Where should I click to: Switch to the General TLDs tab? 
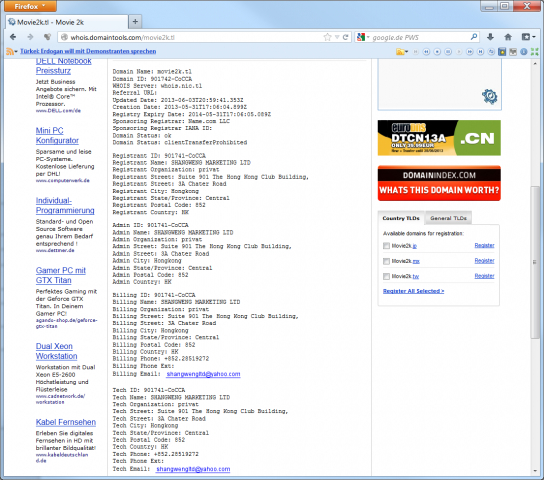coord(448,218)
